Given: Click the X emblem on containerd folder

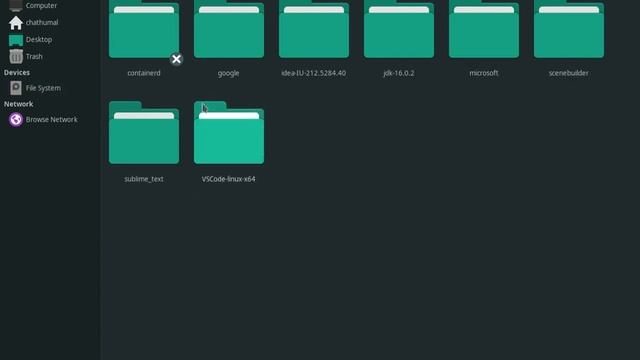Looking at the screenshot, I should click(x=176, y=59).
